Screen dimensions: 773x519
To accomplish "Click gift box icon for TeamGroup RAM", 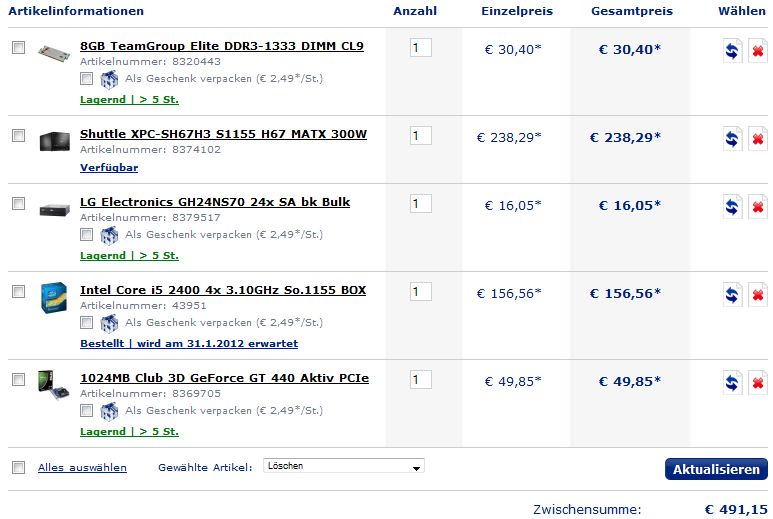I will tap(109, 79).
